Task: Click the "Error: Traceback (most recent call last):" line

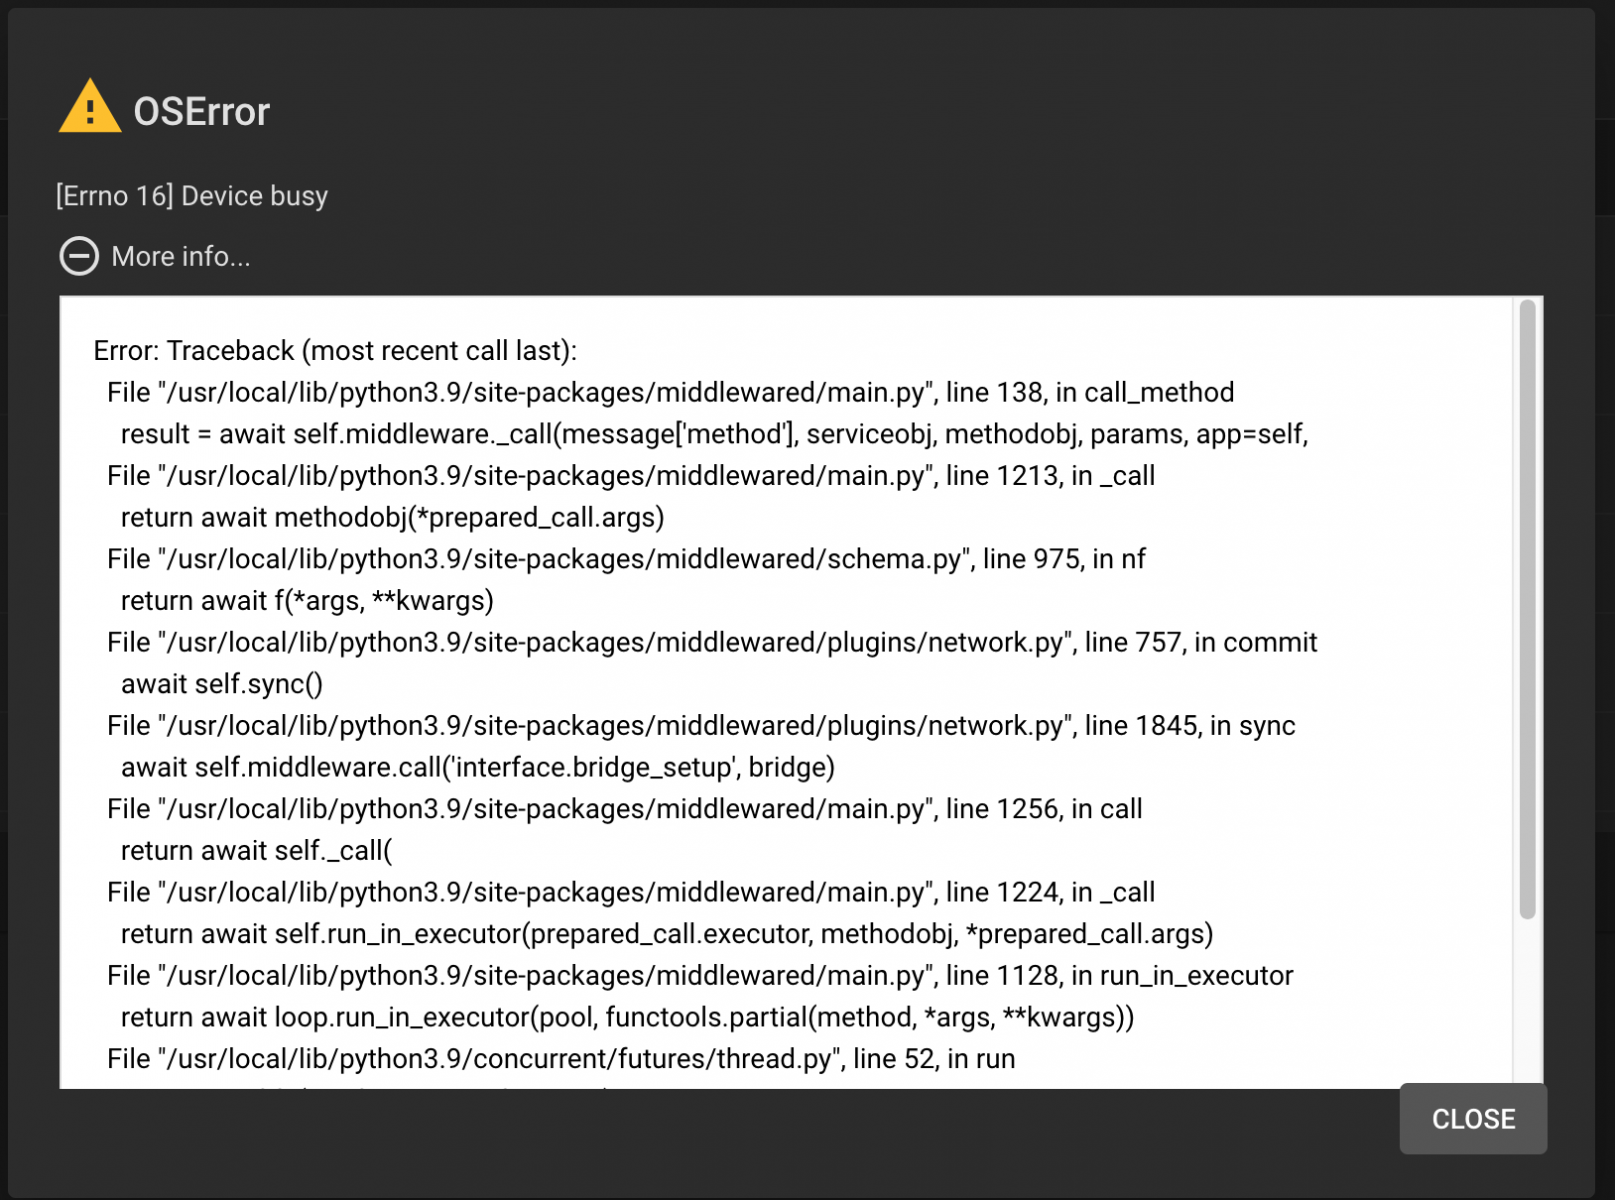Action: [335, 351]
